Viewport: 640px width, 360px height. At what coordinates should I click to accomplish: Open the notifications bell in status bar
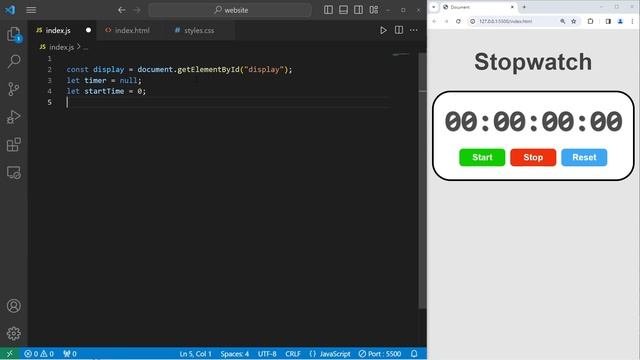pyautogui.click(x=414, y=353)
